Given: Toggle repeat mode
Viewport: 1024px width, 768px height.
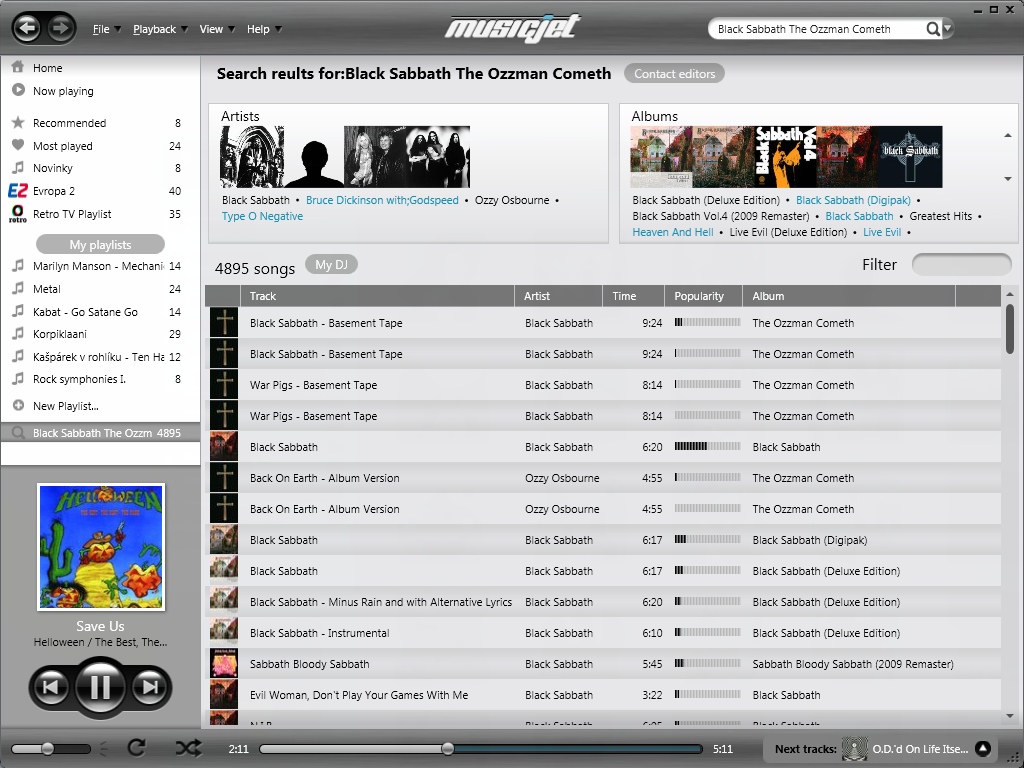Looking at the screenshot, I should [136, 748].
